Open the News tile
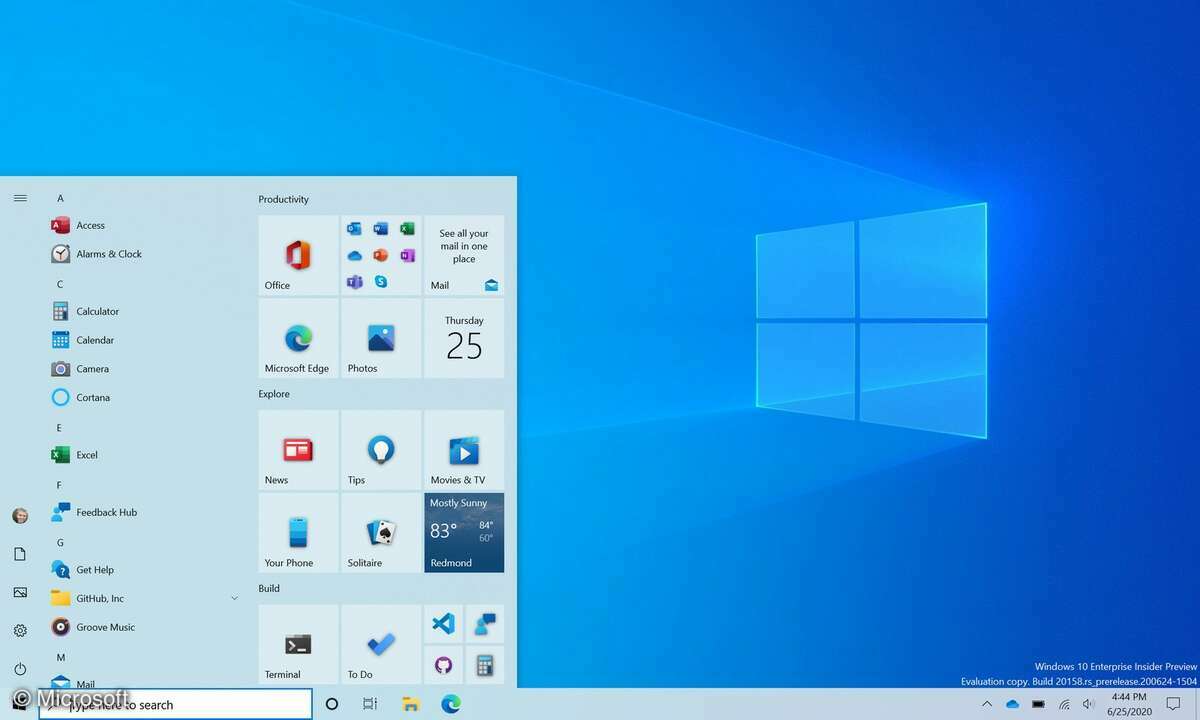Screen dimensions: 1200x720 tap(298, 450)
